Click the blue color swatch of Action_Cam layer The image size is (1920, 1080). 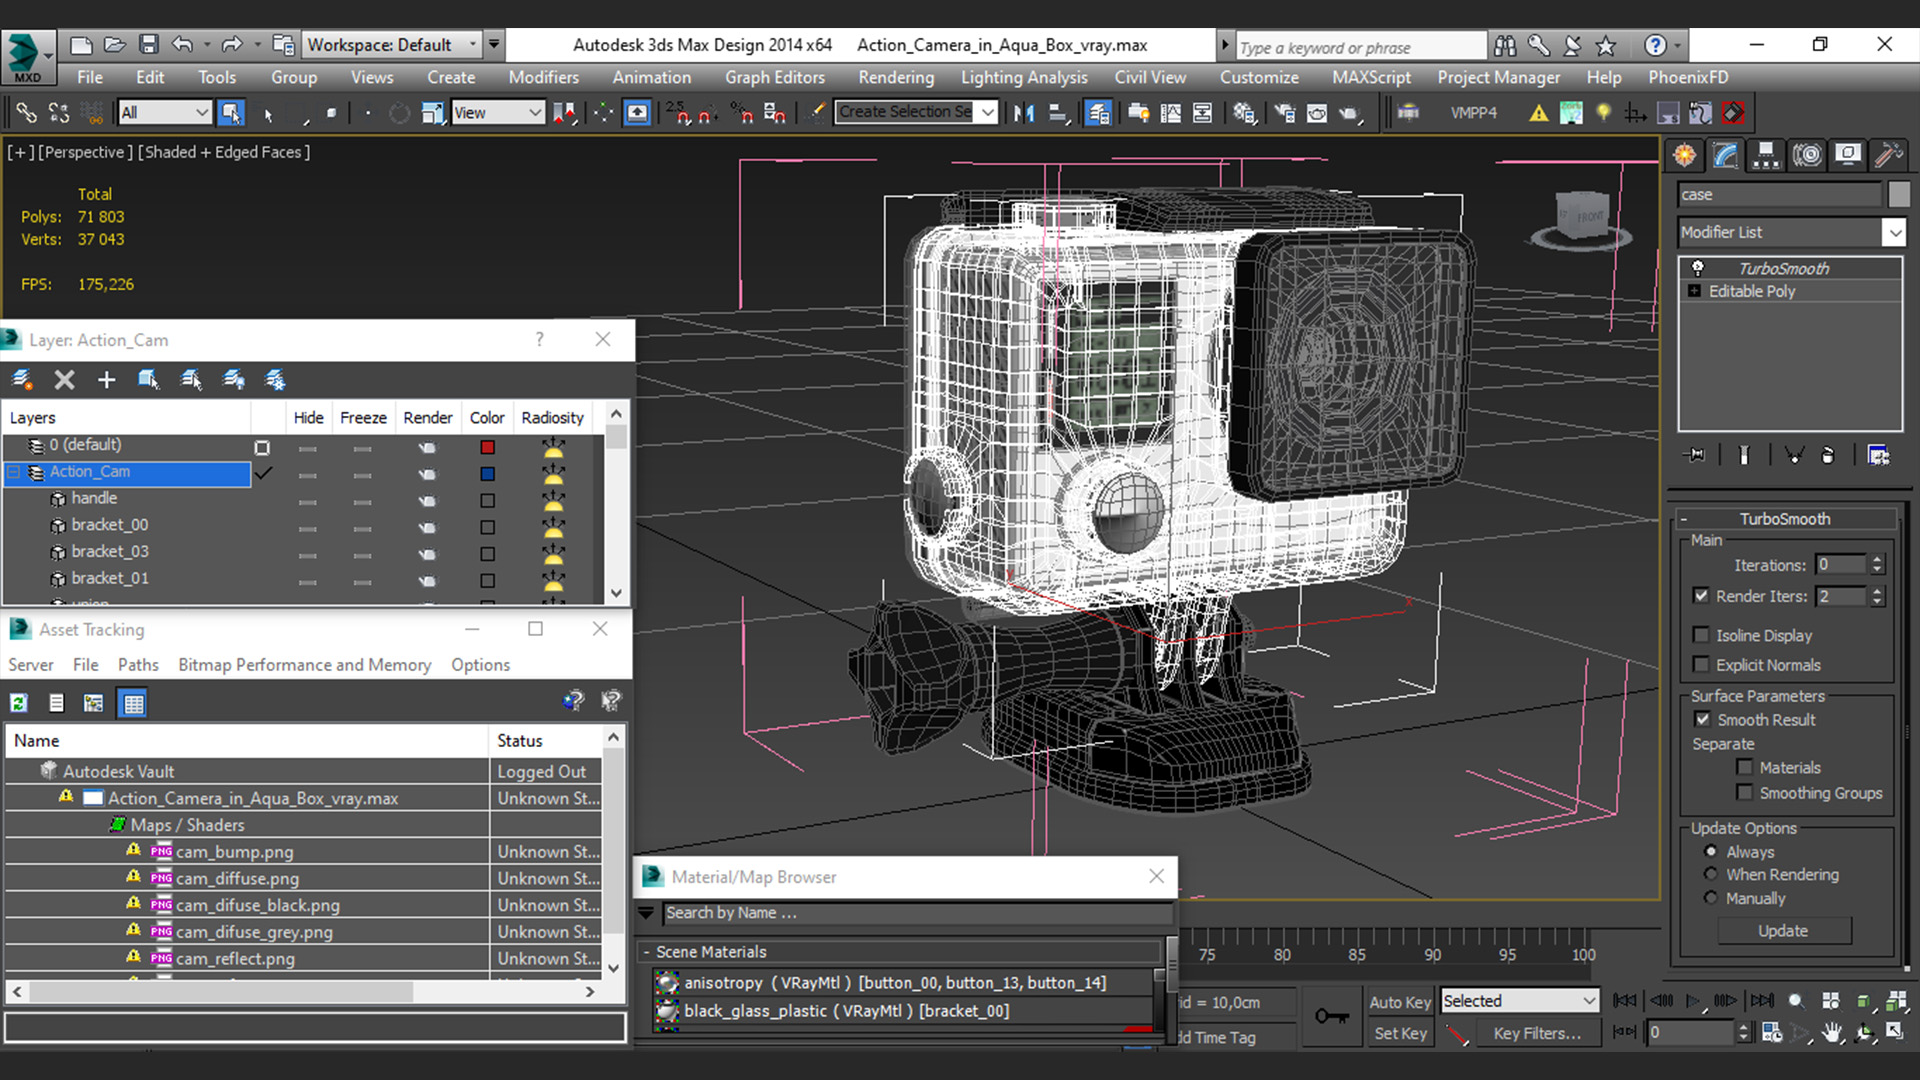coord(487,474)
